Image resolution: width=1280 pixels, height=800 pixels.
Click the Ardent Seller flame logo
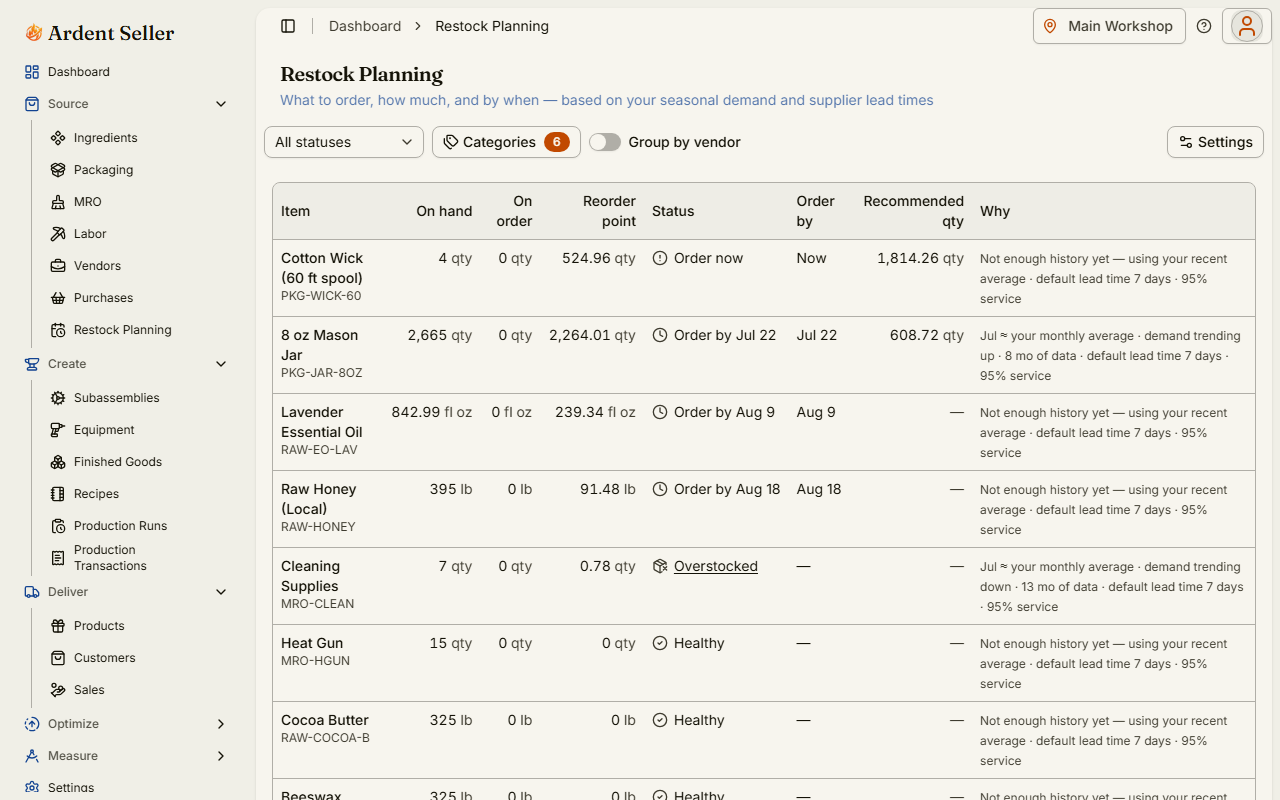tap(34, 33)
